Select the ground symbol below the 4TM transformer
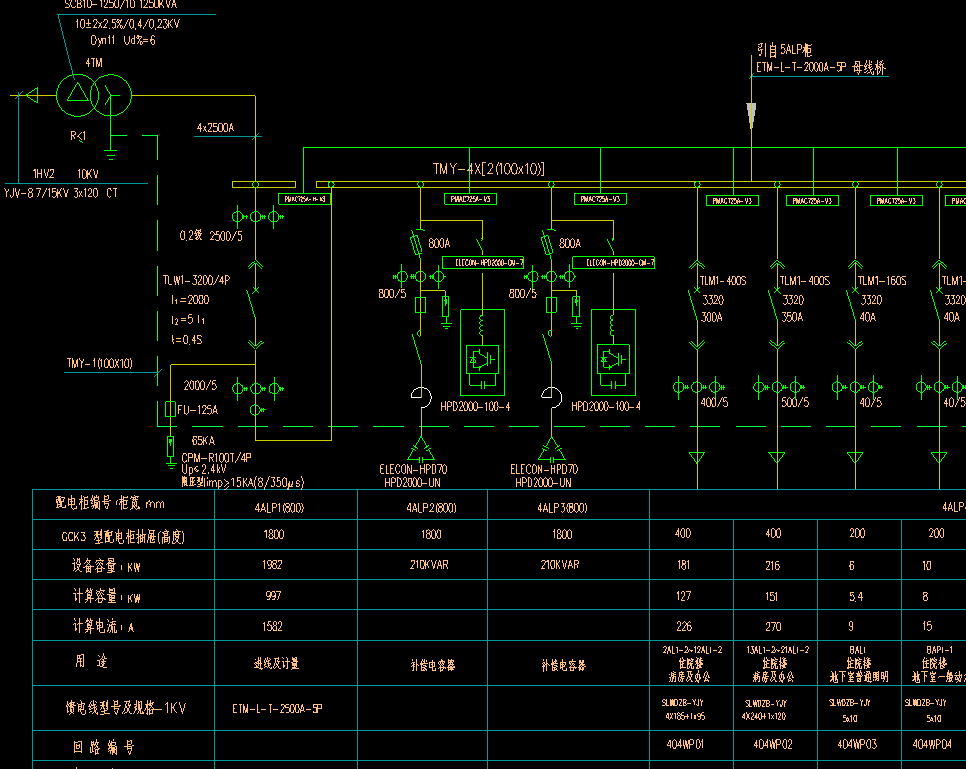The image size is (966, 769). point(111,152)
